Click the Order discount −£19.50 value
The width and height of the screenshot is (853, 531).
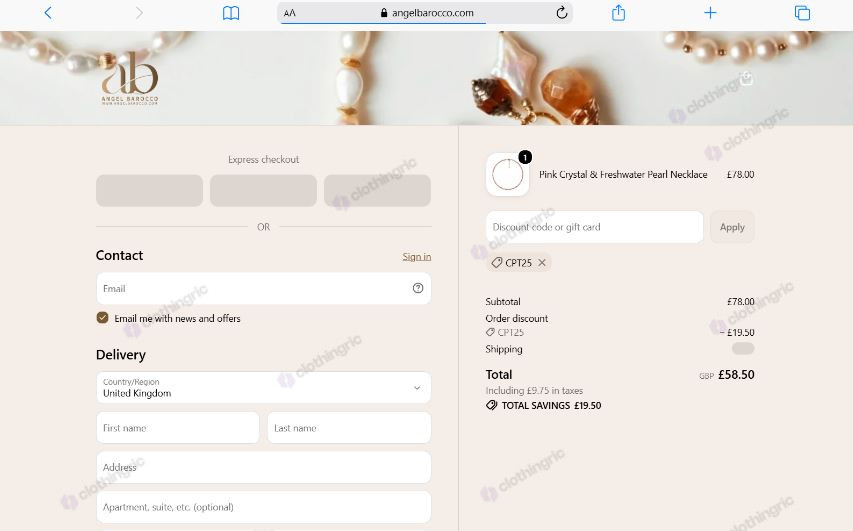click(x=737, y=332)
